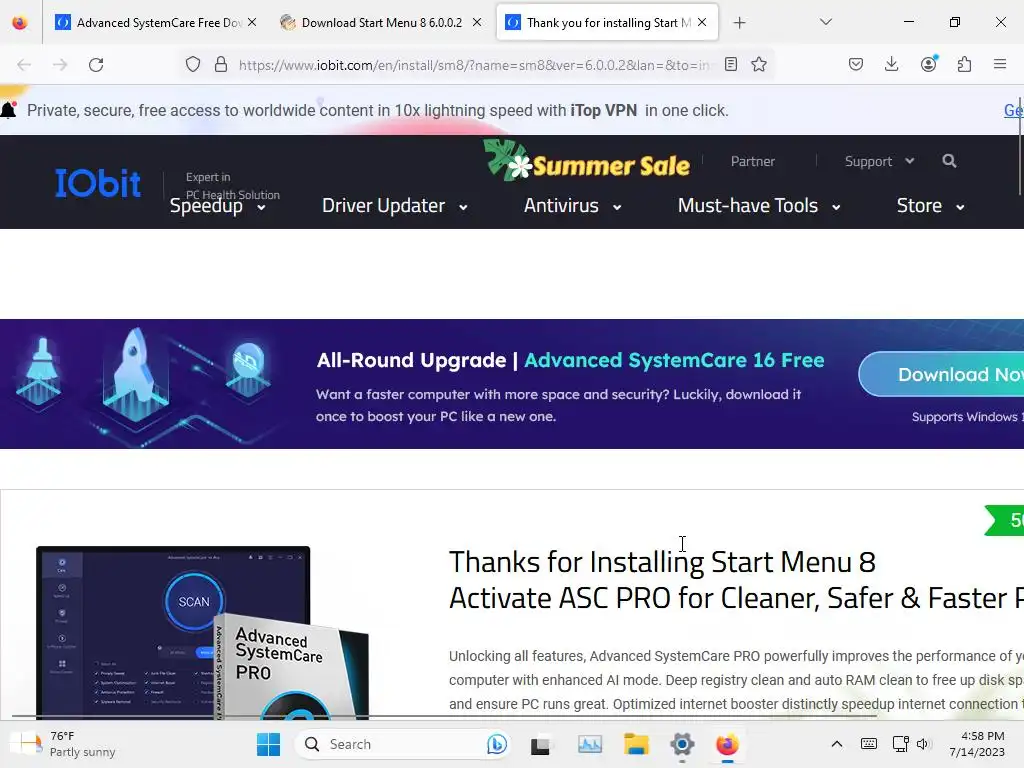Open the shield tracking protection icon
1024x768 pixels.
point(193,64)
